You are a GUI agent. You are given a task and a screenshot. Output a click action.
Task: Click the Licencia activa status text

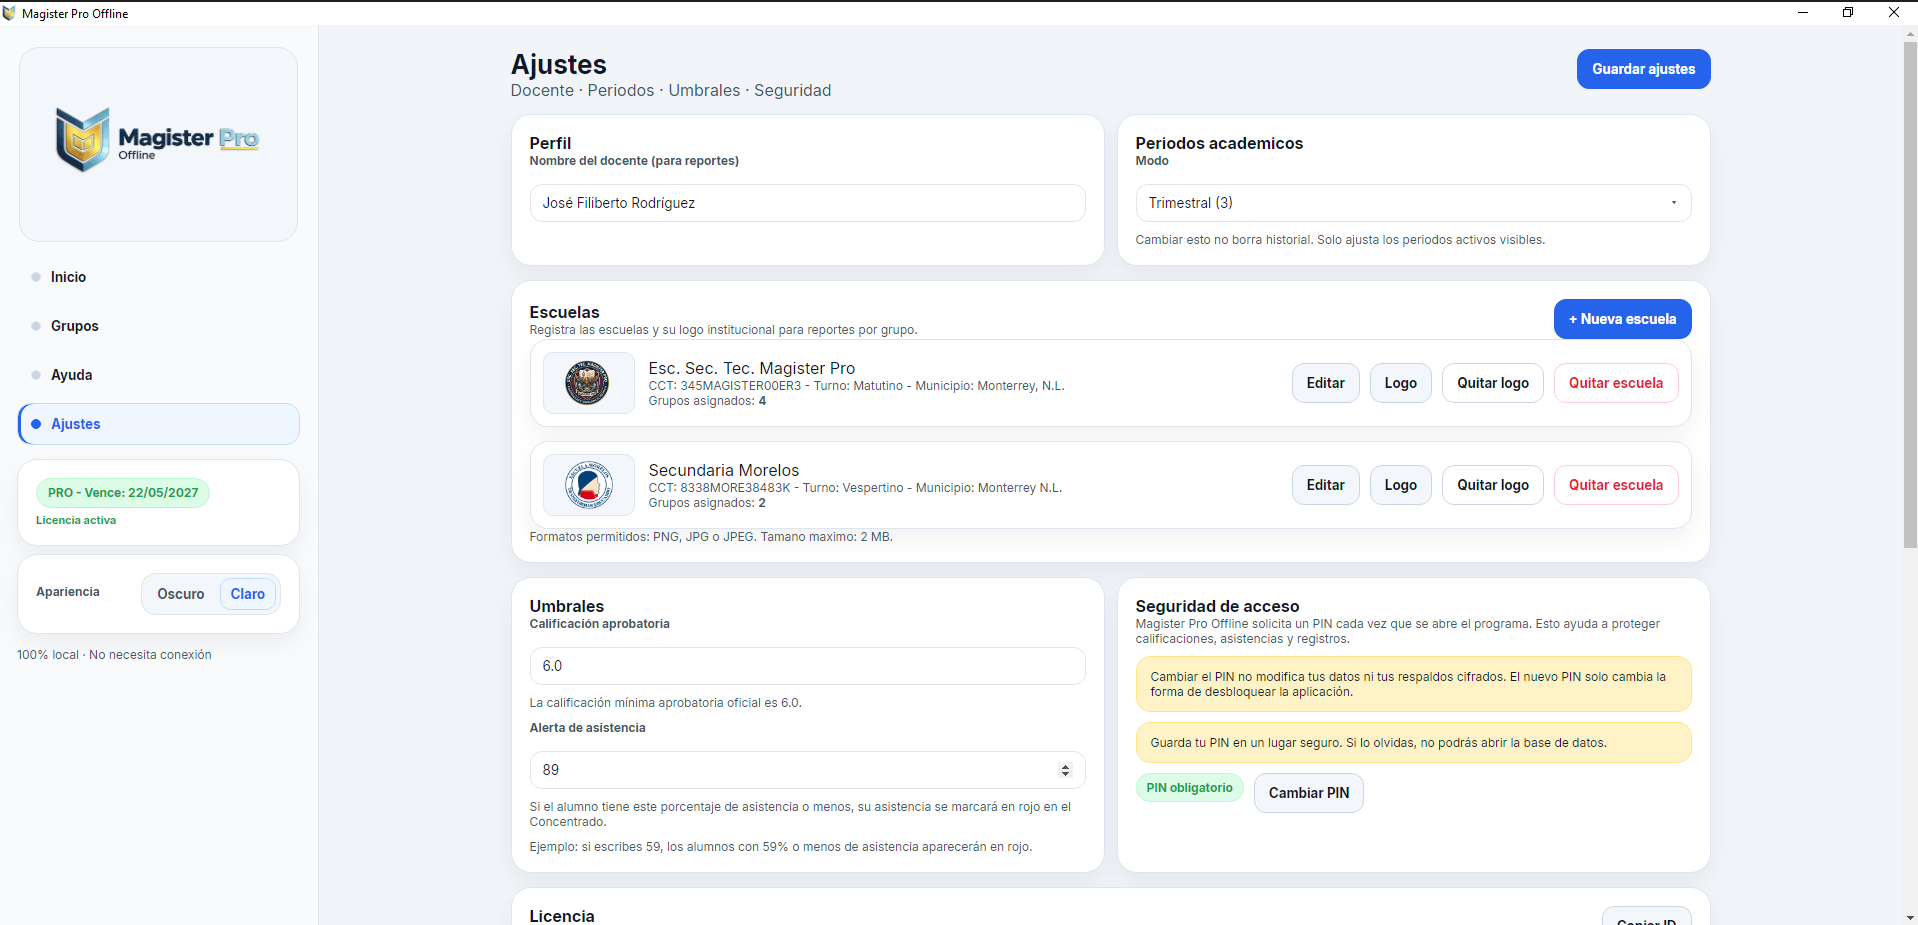point(76,520)
